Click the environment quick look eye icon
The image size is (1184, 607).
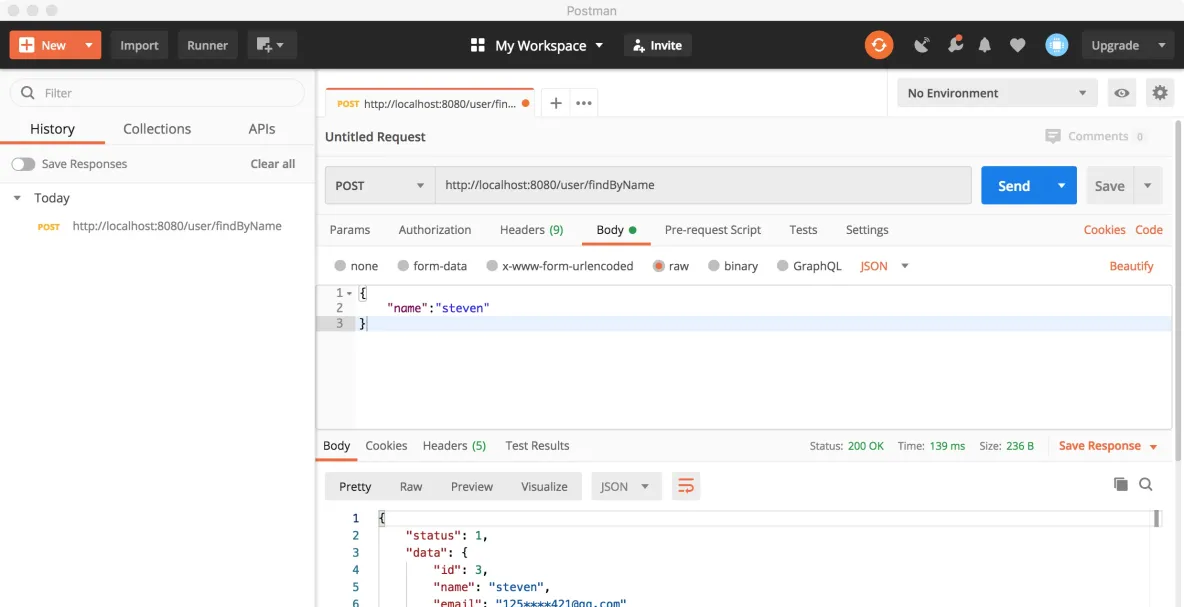coord(1122,93)
